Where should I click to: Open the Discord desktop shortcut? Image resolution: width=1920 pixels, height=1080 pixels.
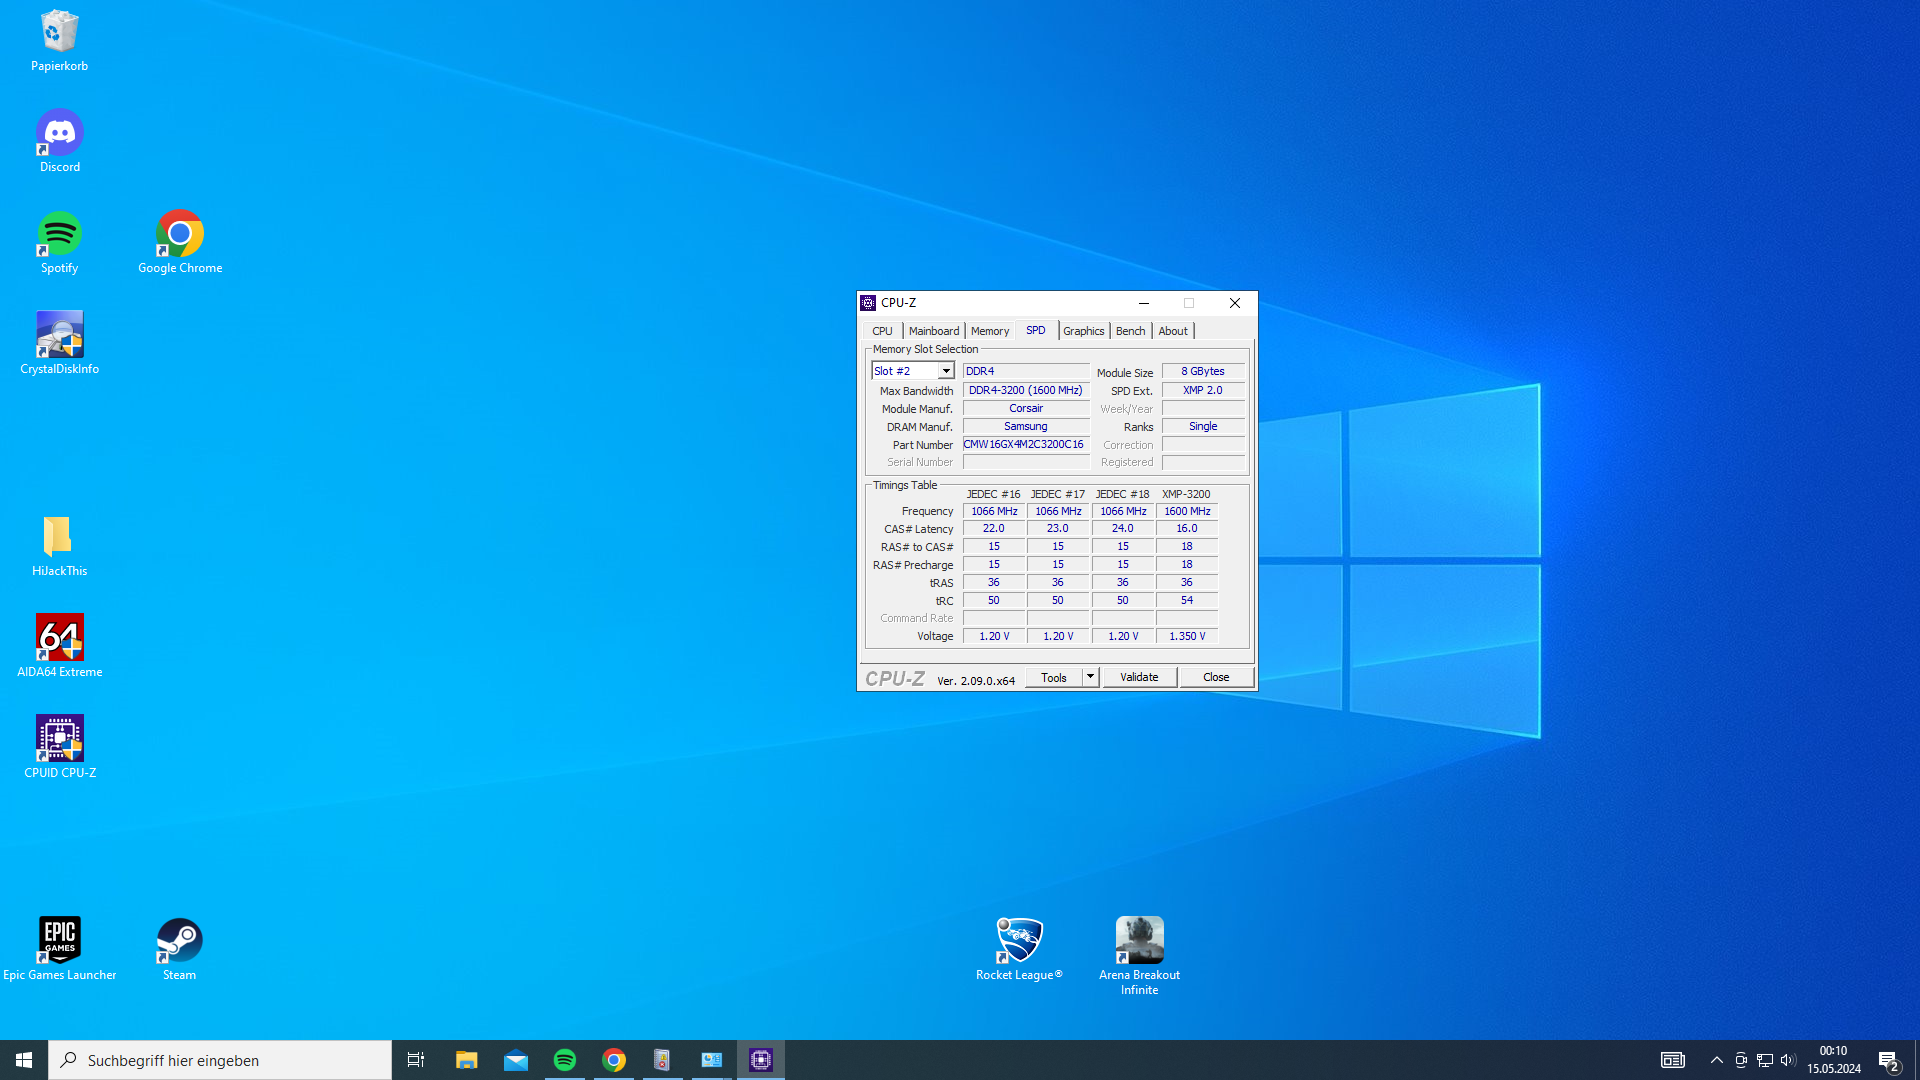59,134
